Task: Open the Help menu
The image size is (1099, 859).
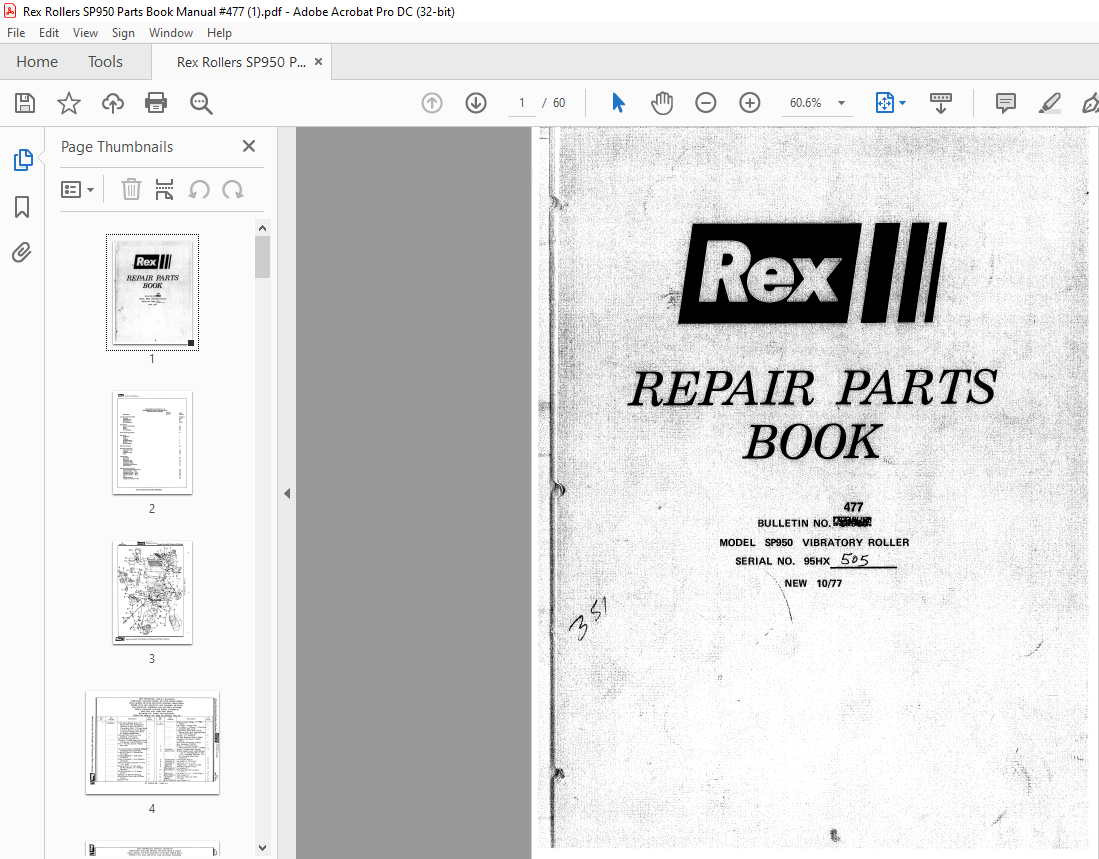Action: point(219,33)
